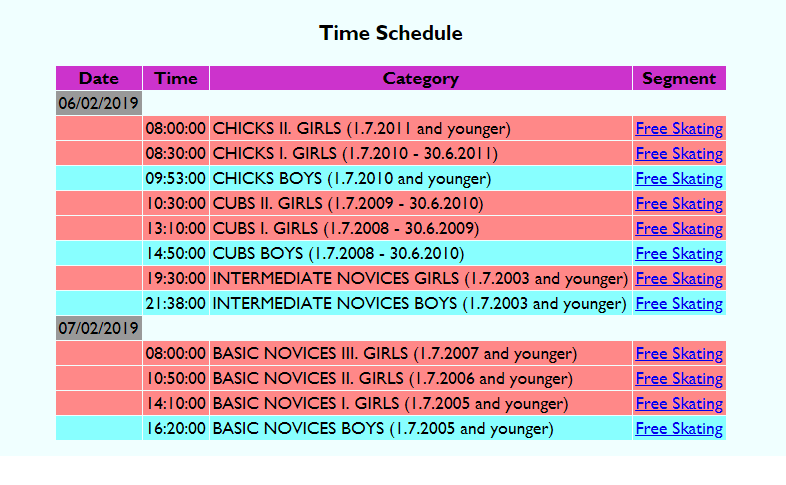
Task: Open Free Skating for BASIC NOVICES III. GIRLS
Action: tap(679, 354)
